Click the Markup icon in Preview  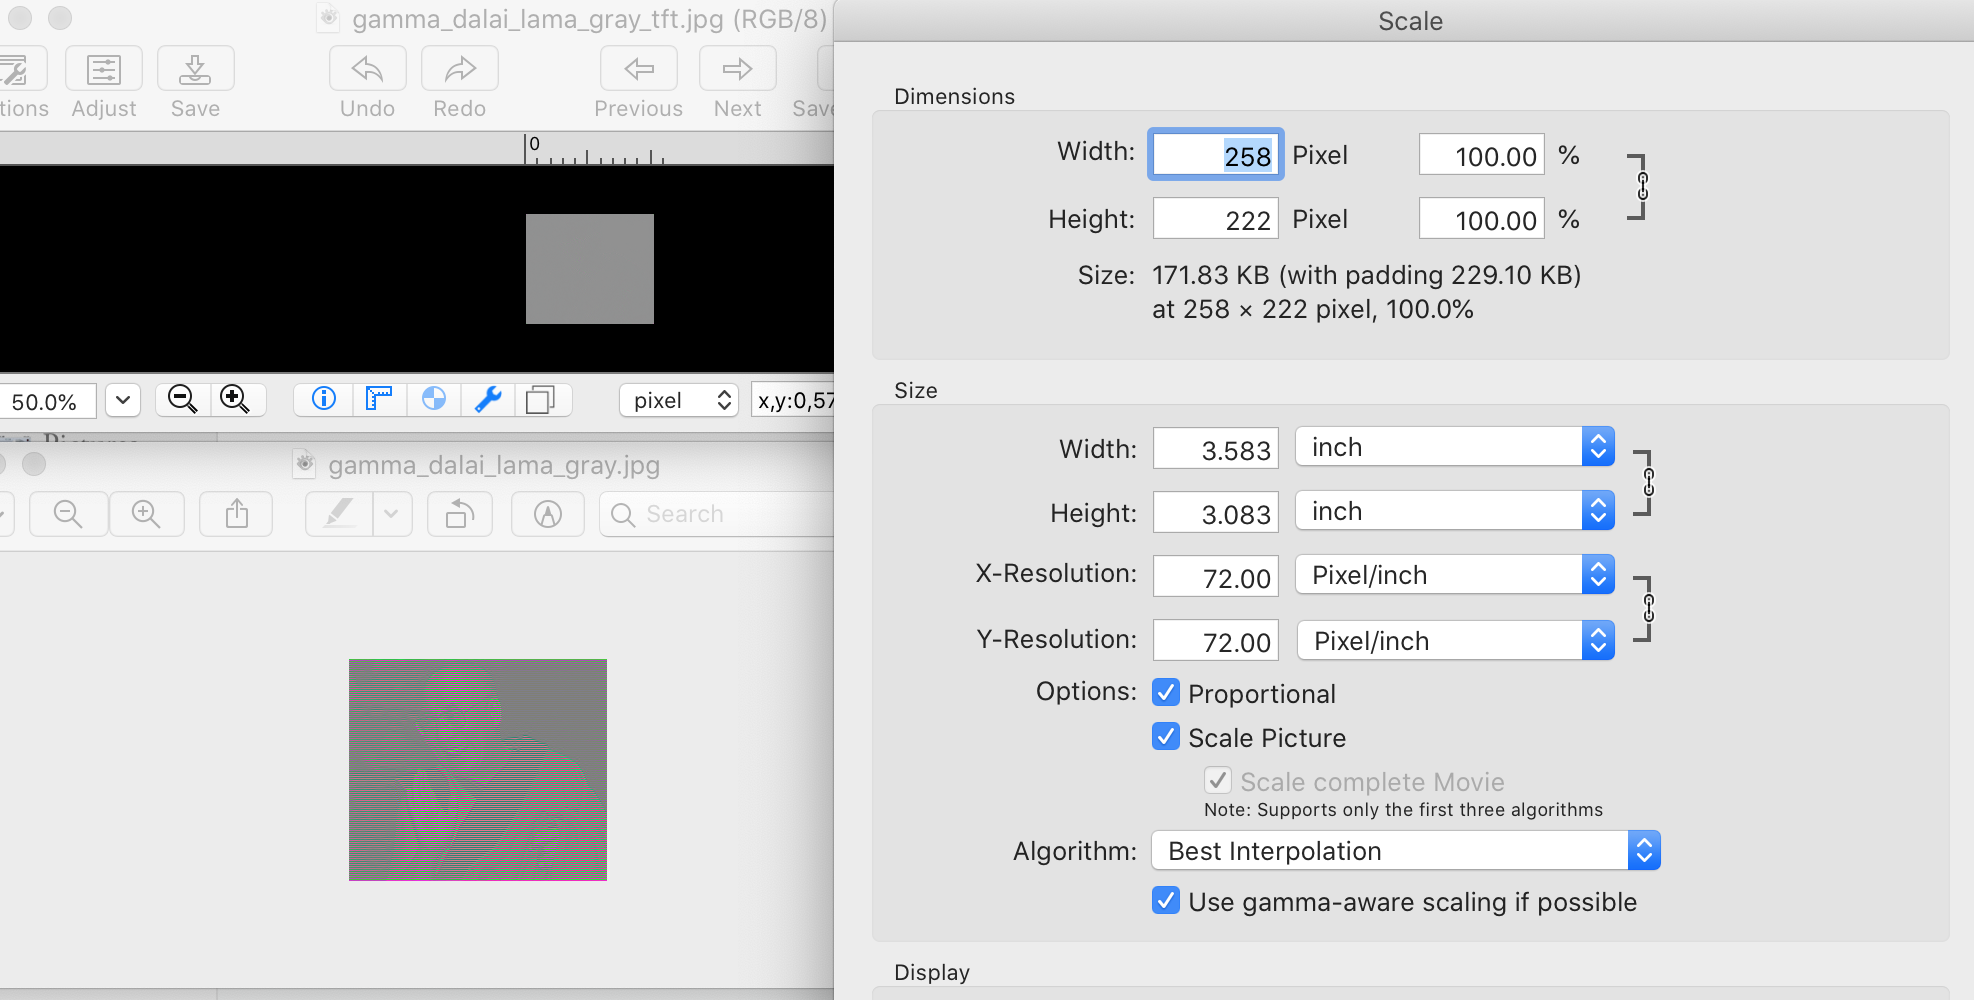click(548, 514)
